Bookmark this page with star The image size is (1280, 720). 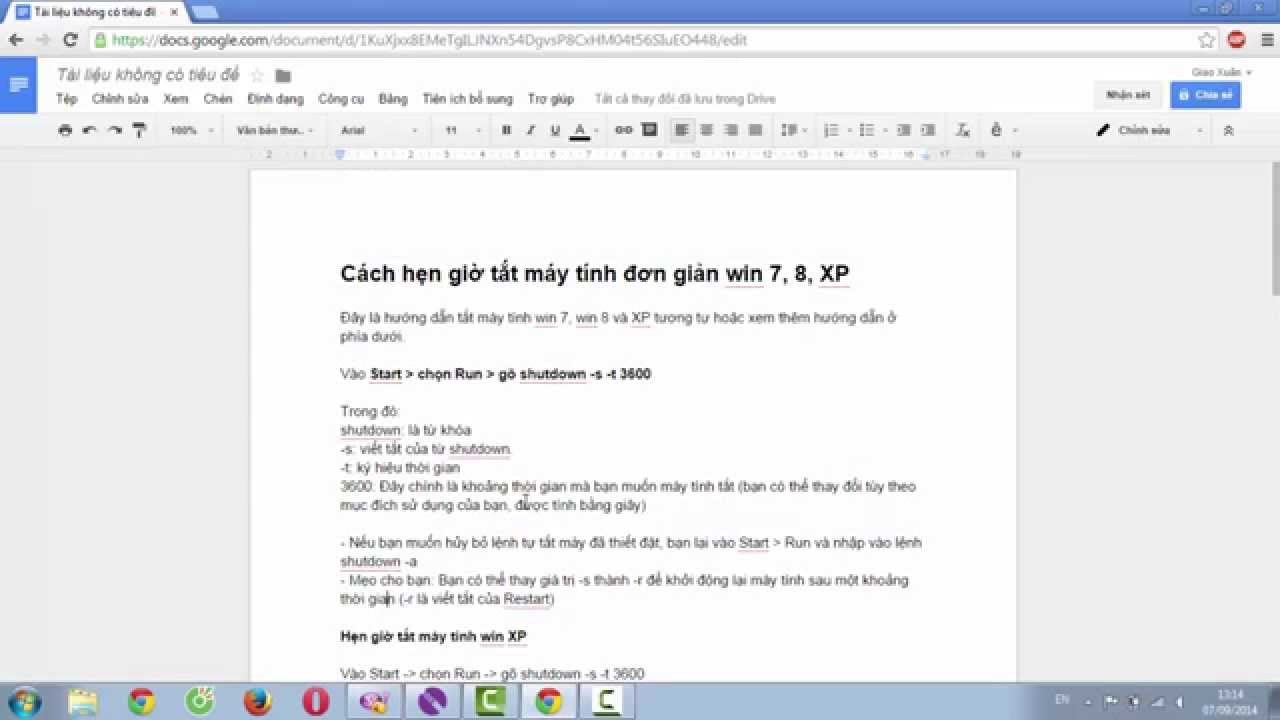(1206, 40)
